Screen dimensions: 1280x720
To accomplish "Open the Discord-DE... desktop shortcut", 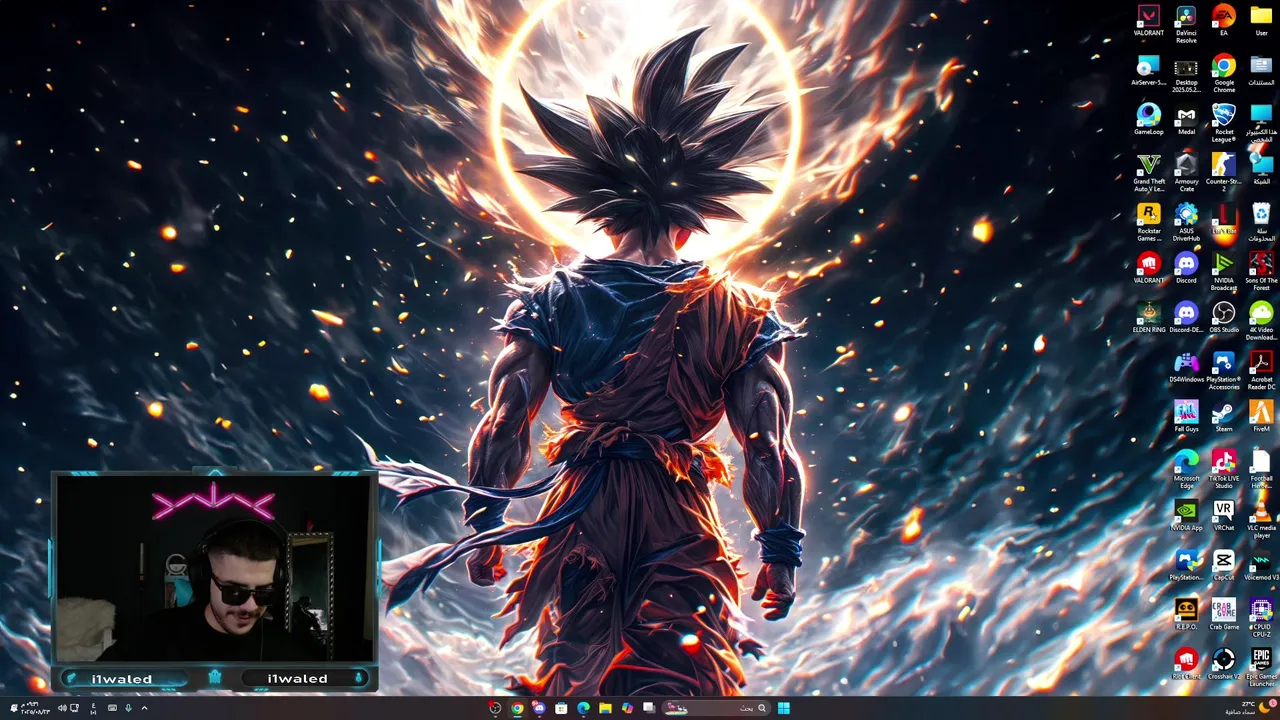I will coord(1186,319).
